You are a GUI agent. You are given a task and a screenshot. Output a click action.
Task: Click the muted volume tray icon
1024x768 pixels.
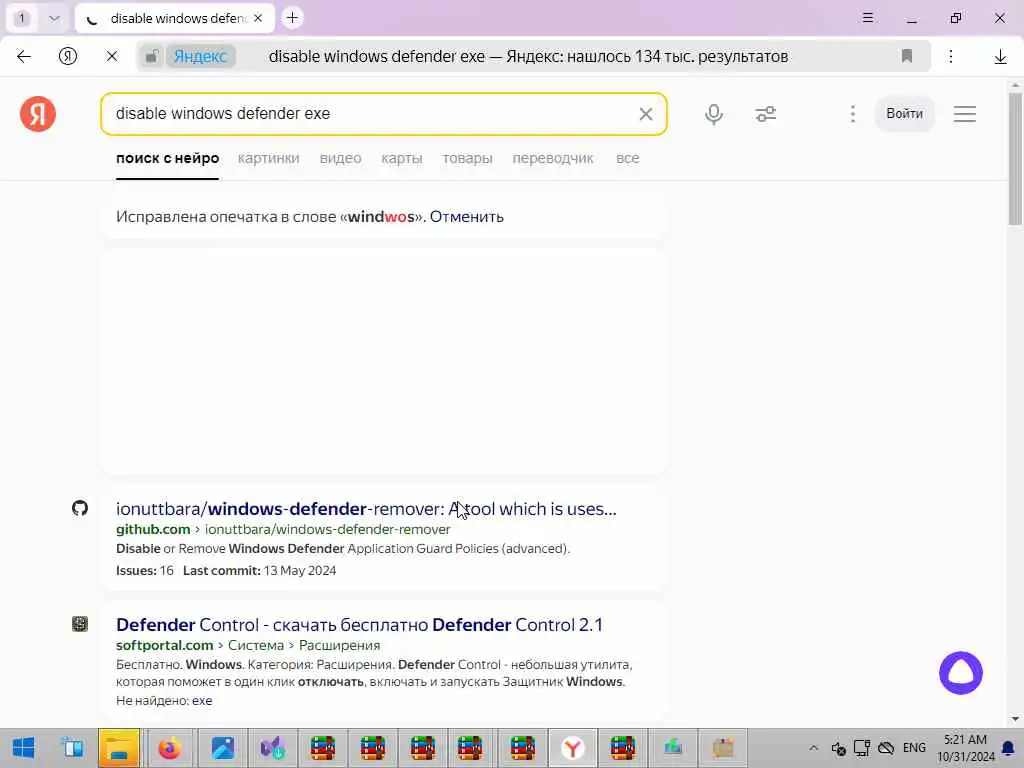[x=839, y=748]
